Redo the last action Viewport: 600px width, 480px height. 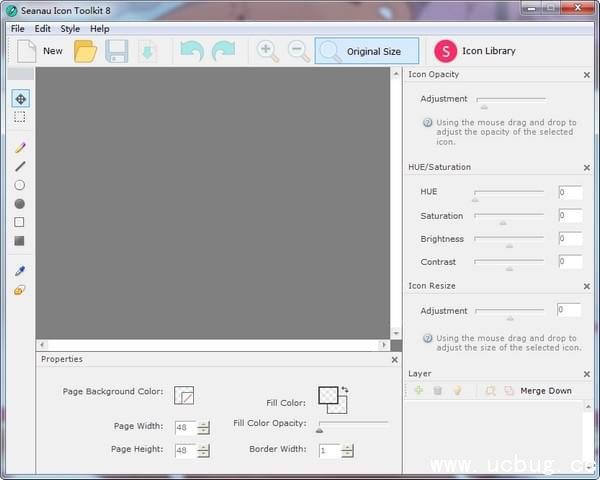(224, 51)
